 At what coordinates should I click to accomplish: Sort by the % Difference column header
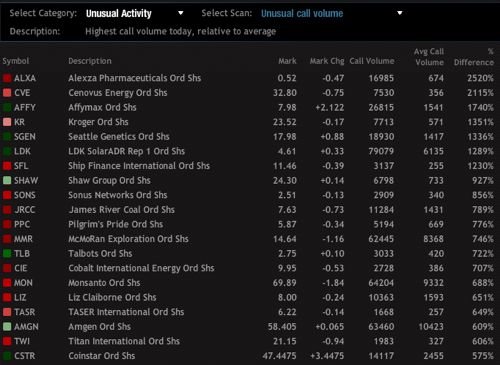click(474, 57)
